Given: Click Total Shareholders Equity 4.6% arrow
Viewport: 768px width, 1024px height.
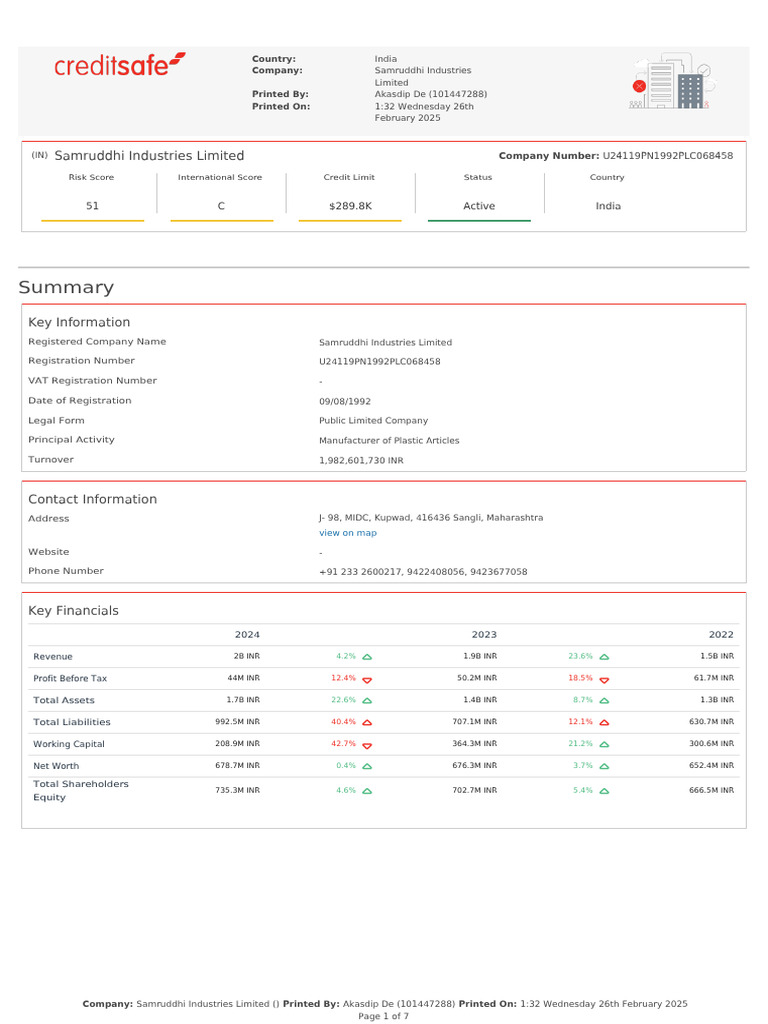Looking at the screenshot, I should pyautogui.click(x=366, y=791).
